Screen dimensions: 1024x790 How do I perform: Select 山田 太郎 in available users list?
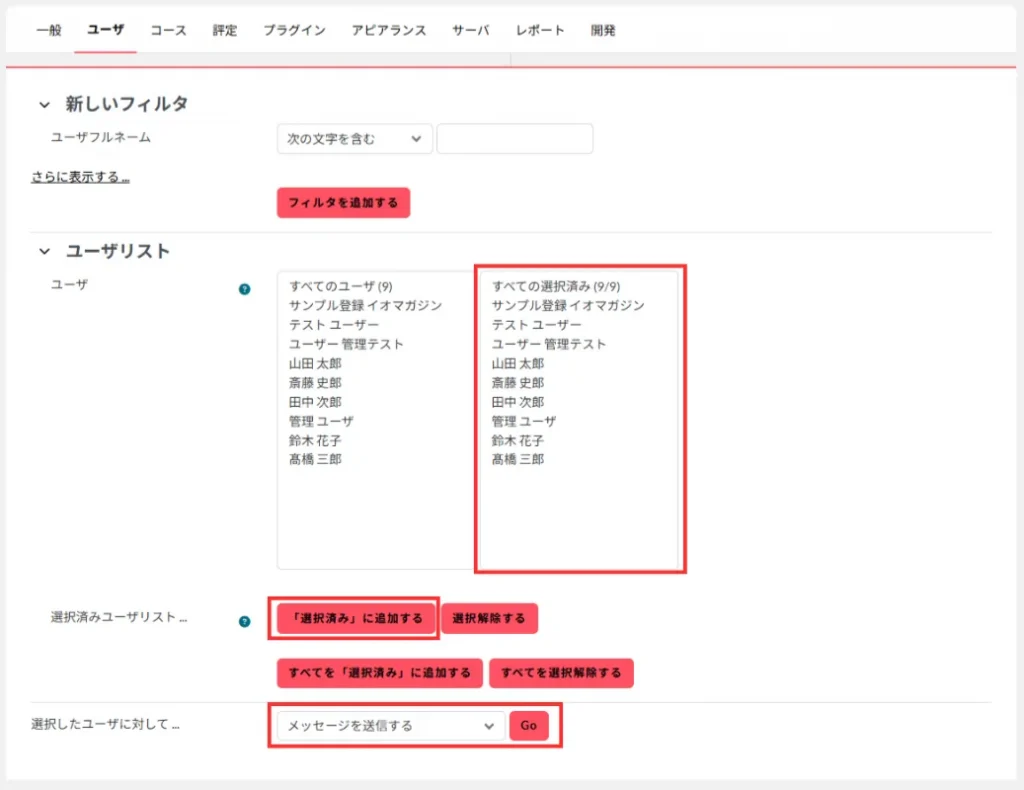(x=315, y=363)
